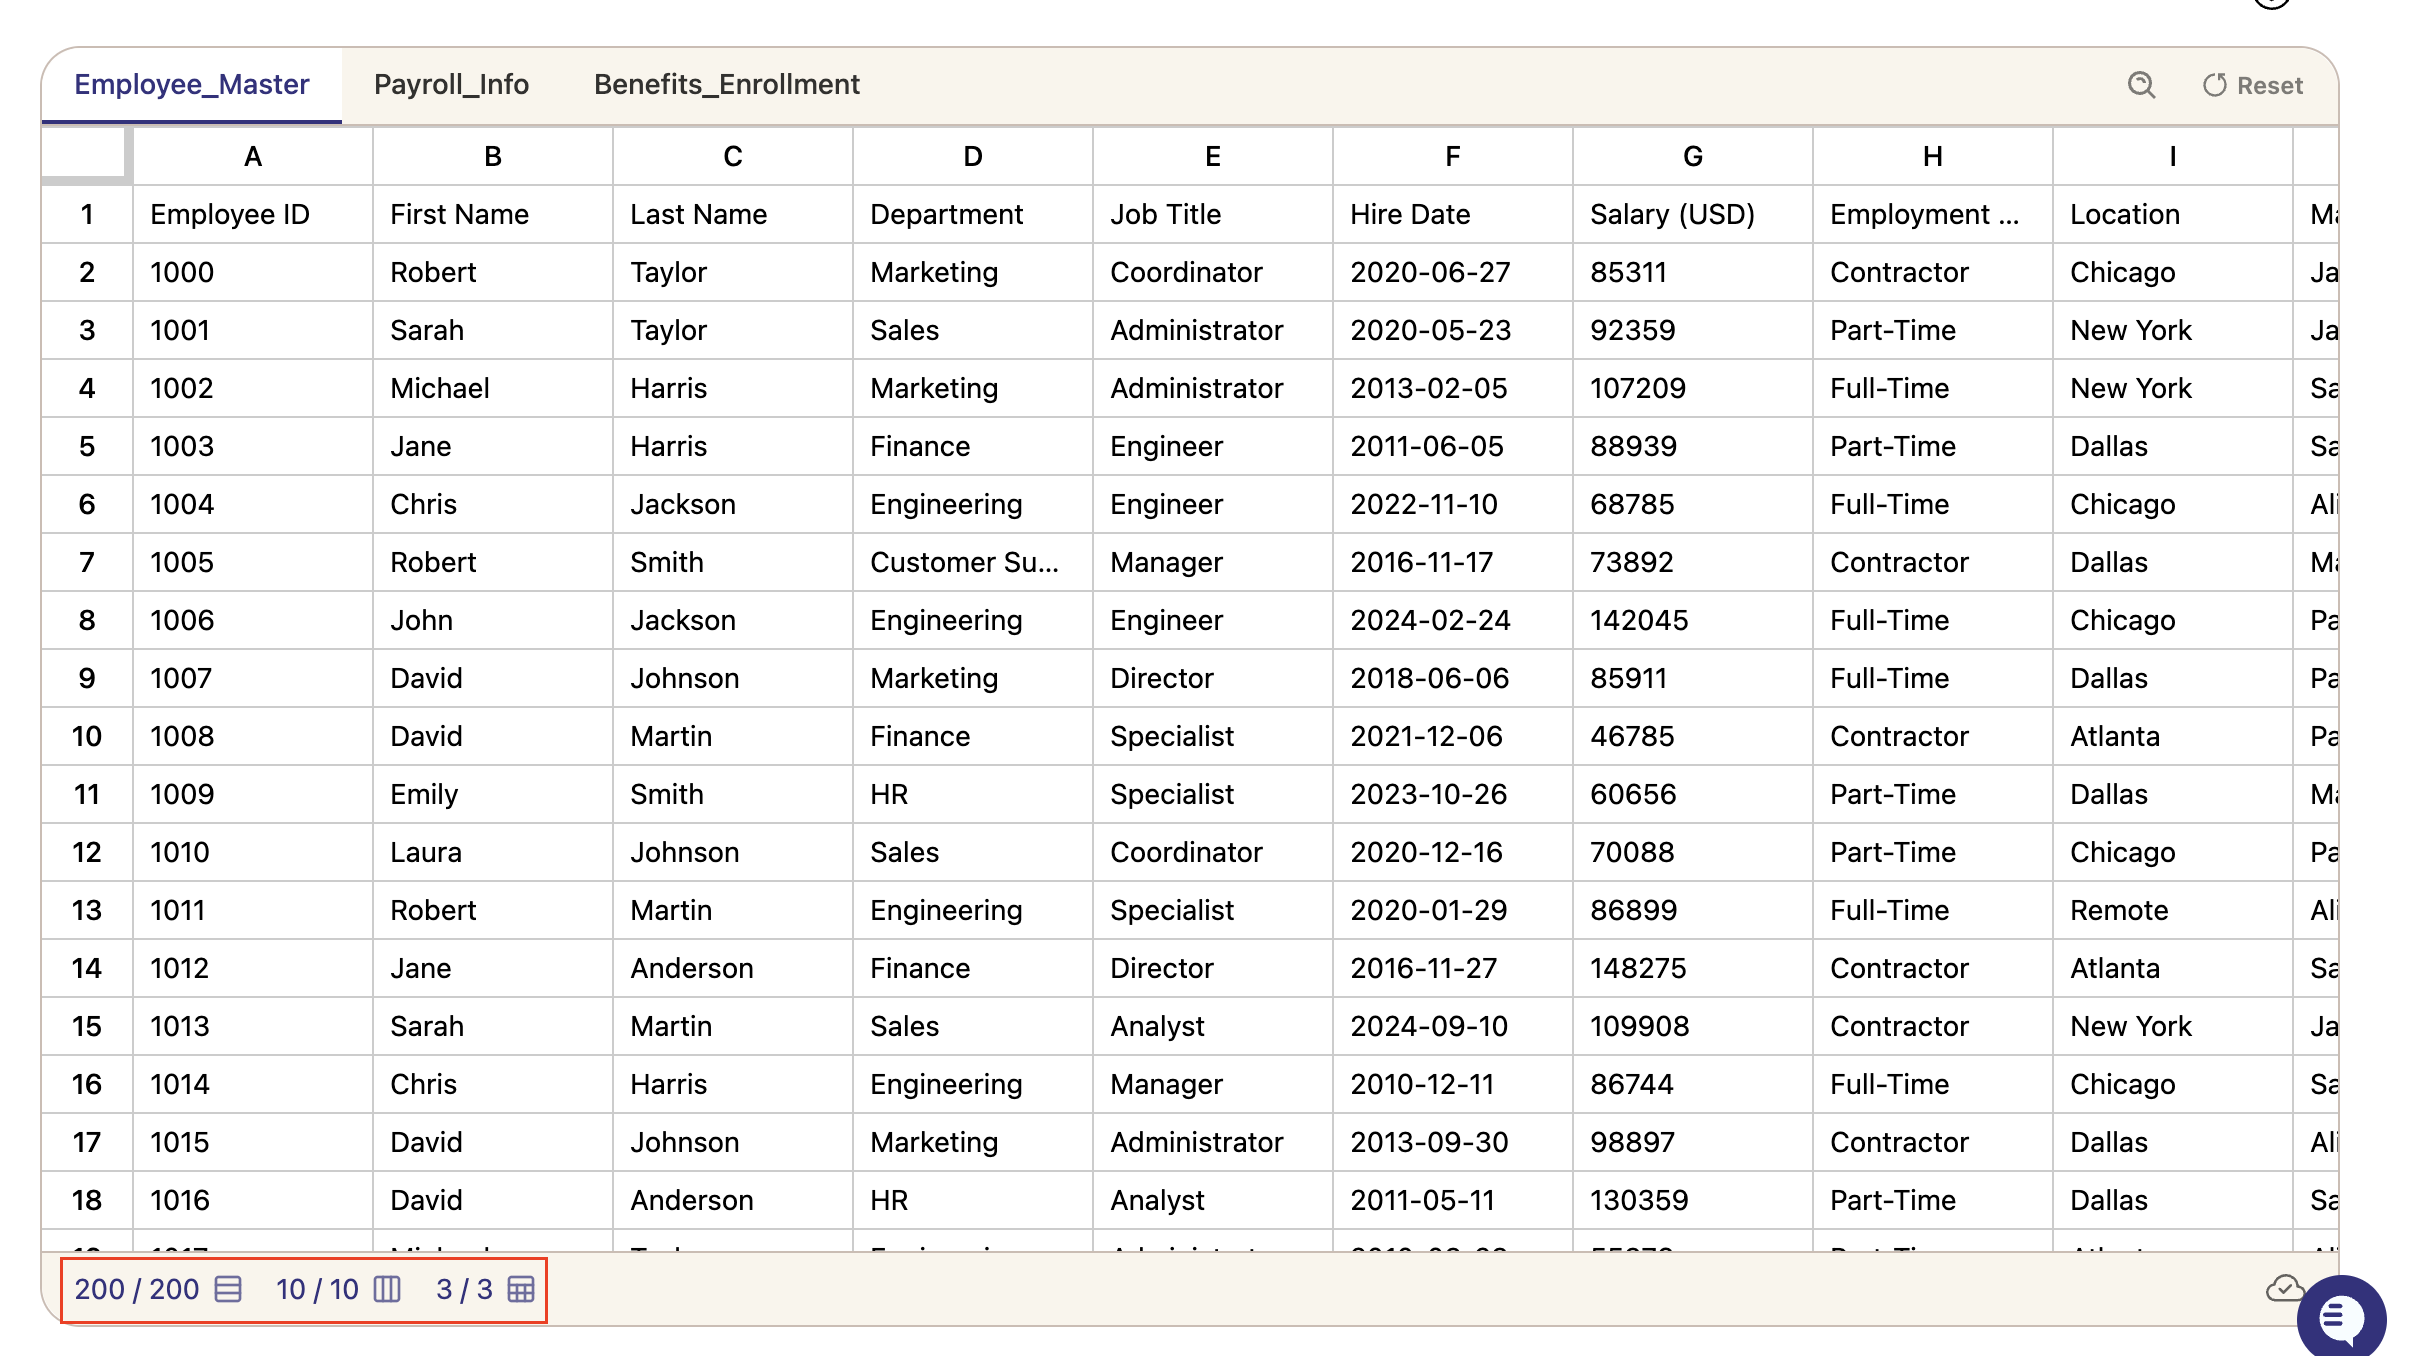
Task: Click the column count icon next to 10/10
Action: [x=385, y=1290]
